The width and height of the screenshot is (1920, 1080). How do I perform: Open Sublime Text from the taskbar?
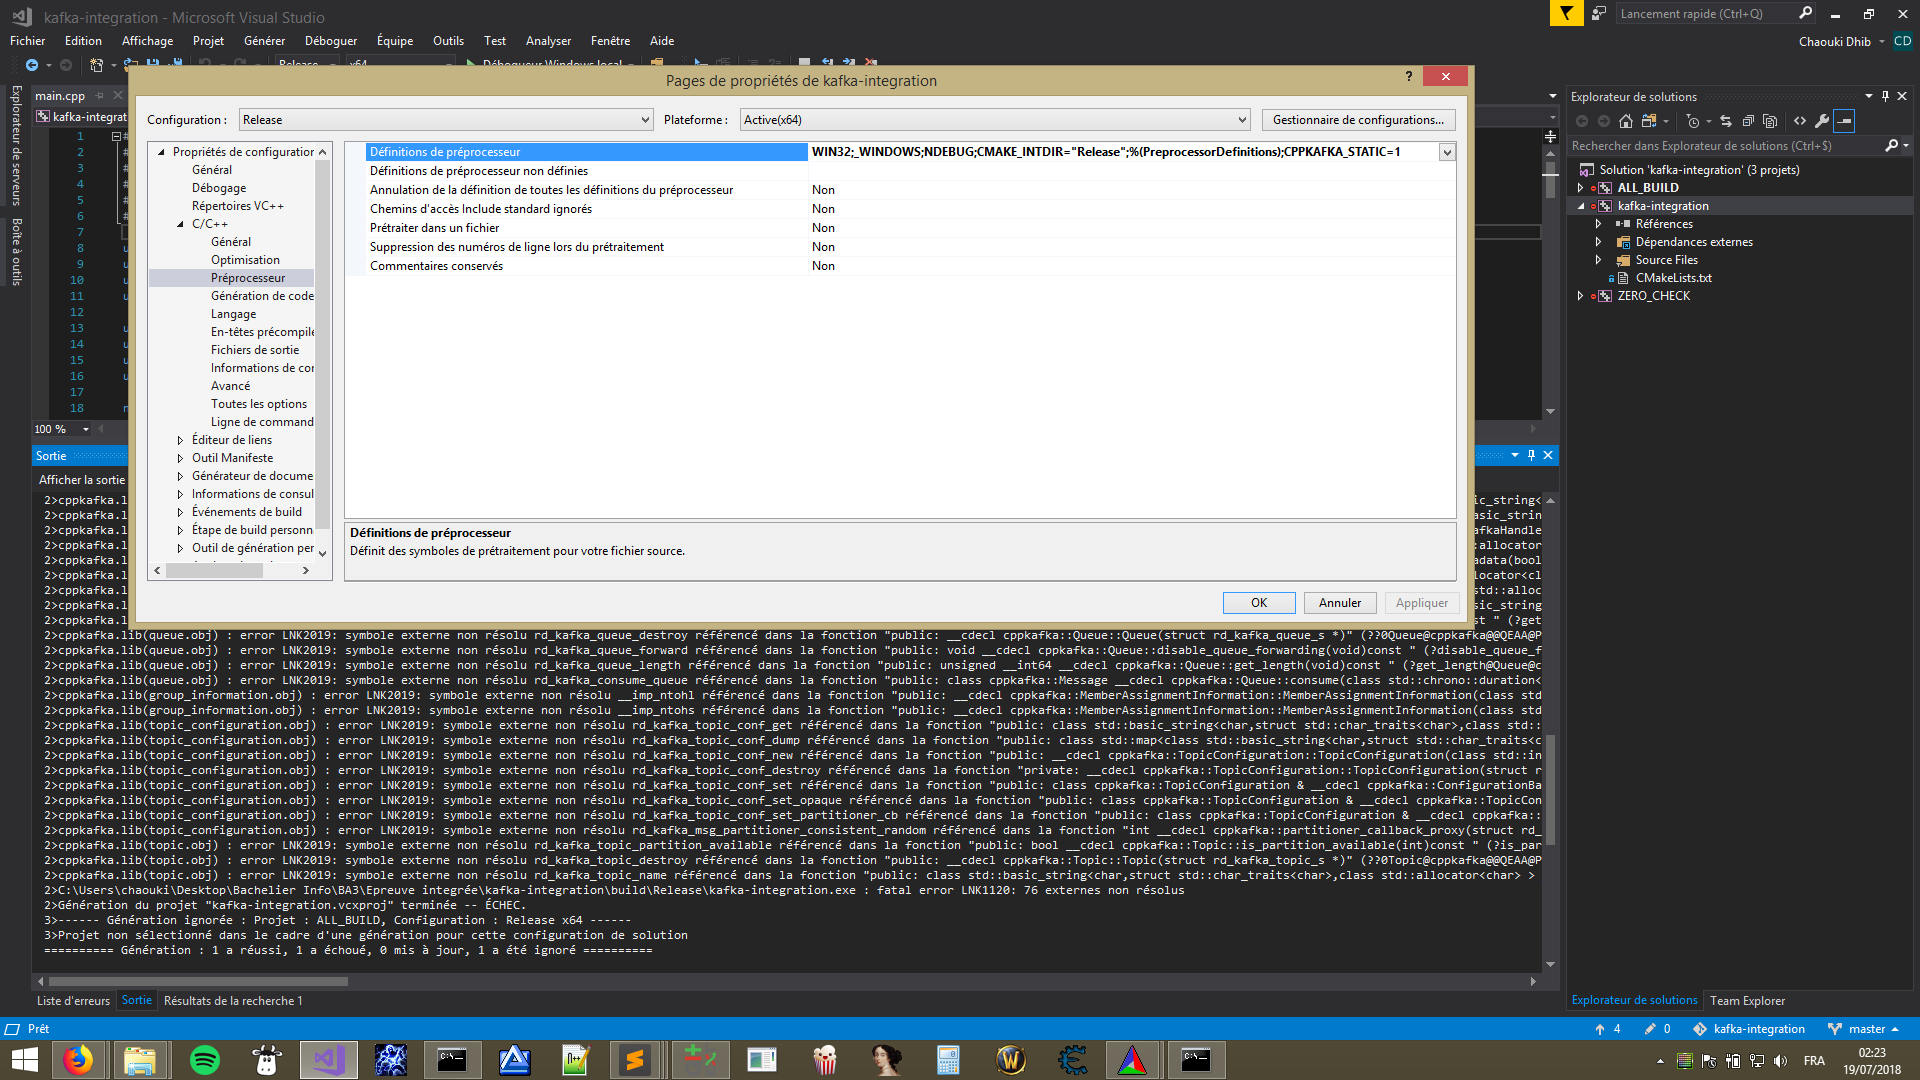(x=635, y=1060)
